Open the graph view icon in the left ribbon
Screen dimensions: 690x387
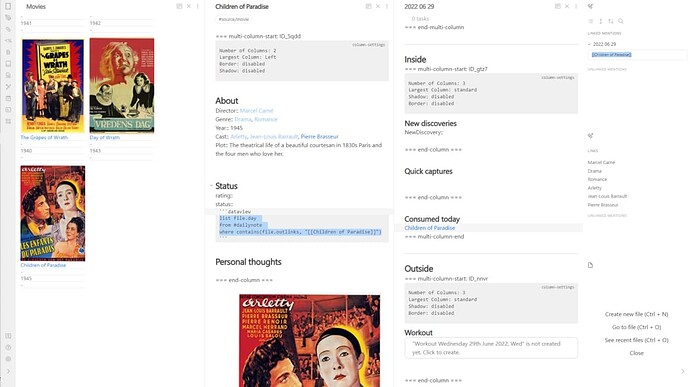point(8,86)
